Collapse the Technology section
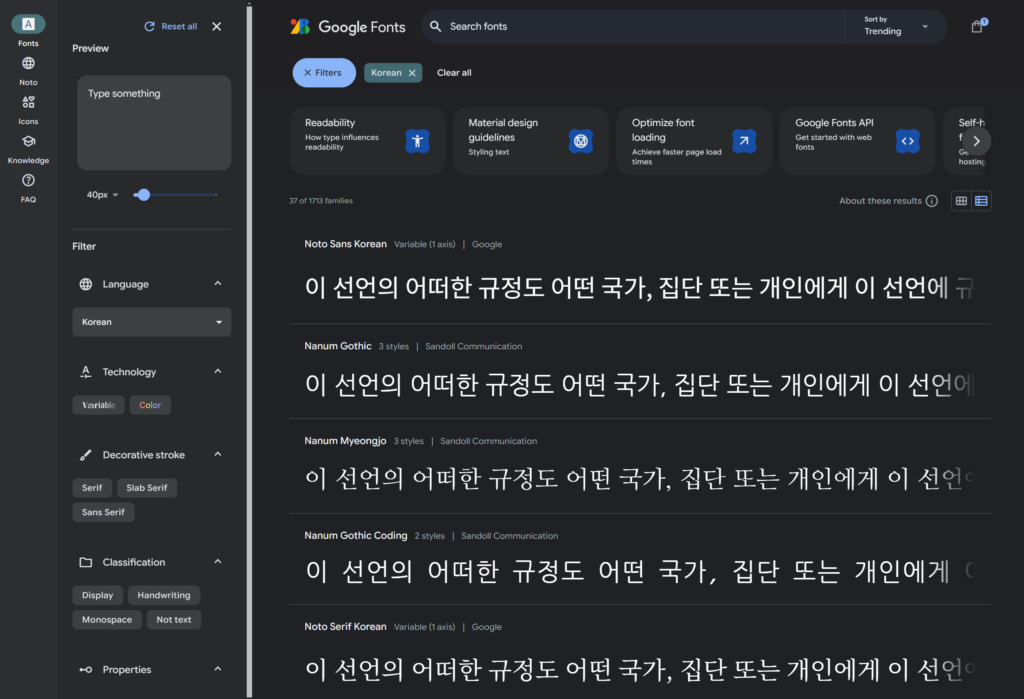1024x699 pixels. tap(218, 371)
